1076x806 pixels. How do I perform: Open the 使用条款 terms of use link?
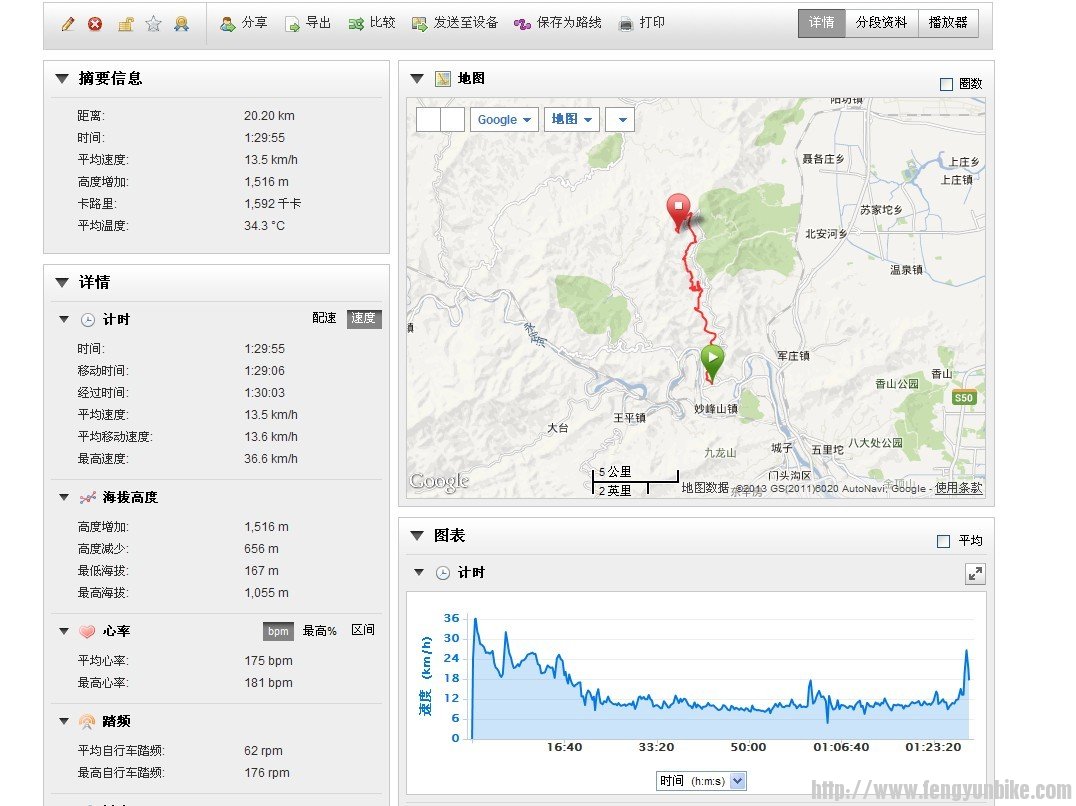958,488
